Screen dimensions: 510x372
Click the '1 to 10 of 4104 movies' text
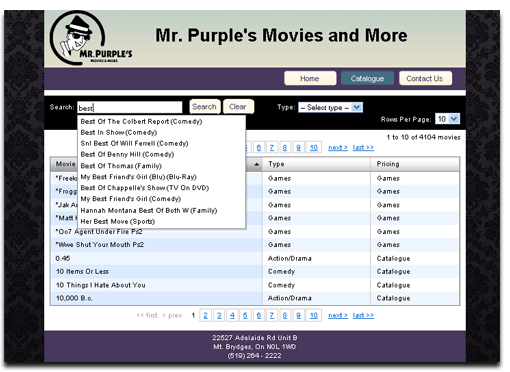(423, 137)
